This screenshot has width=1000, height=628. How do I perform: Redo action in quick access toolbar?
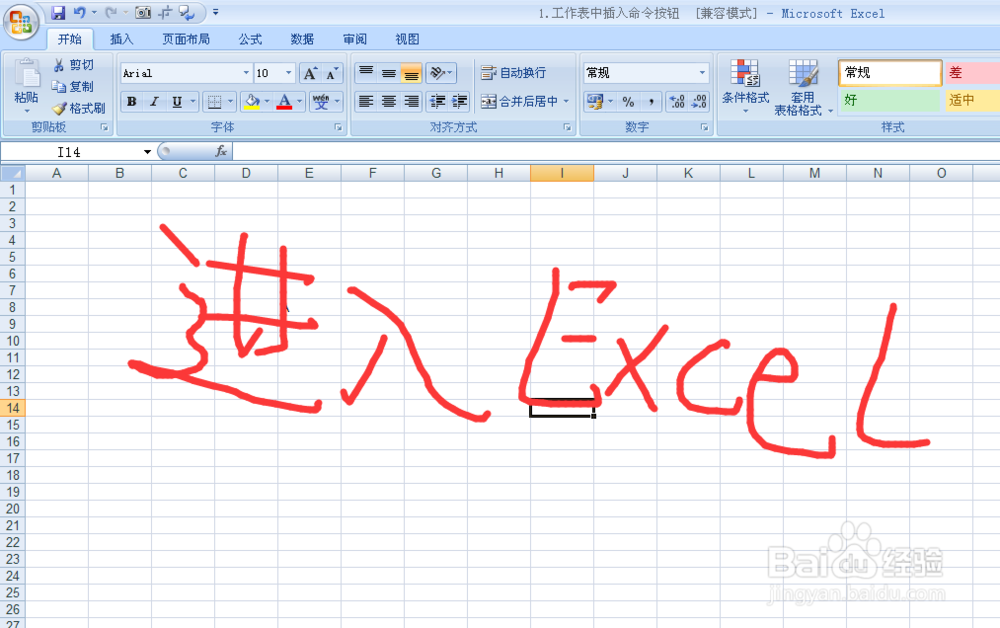point(111,12)
